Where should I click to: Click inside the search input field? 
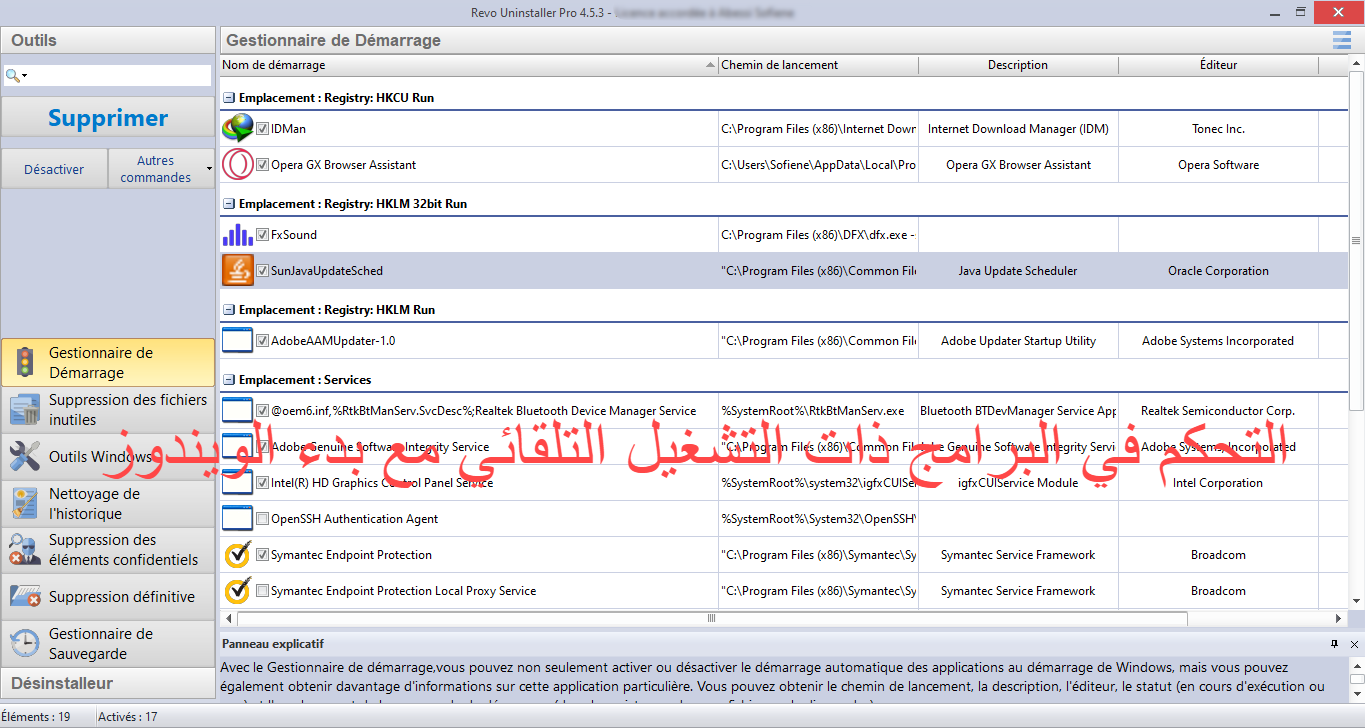pos(118,76)
